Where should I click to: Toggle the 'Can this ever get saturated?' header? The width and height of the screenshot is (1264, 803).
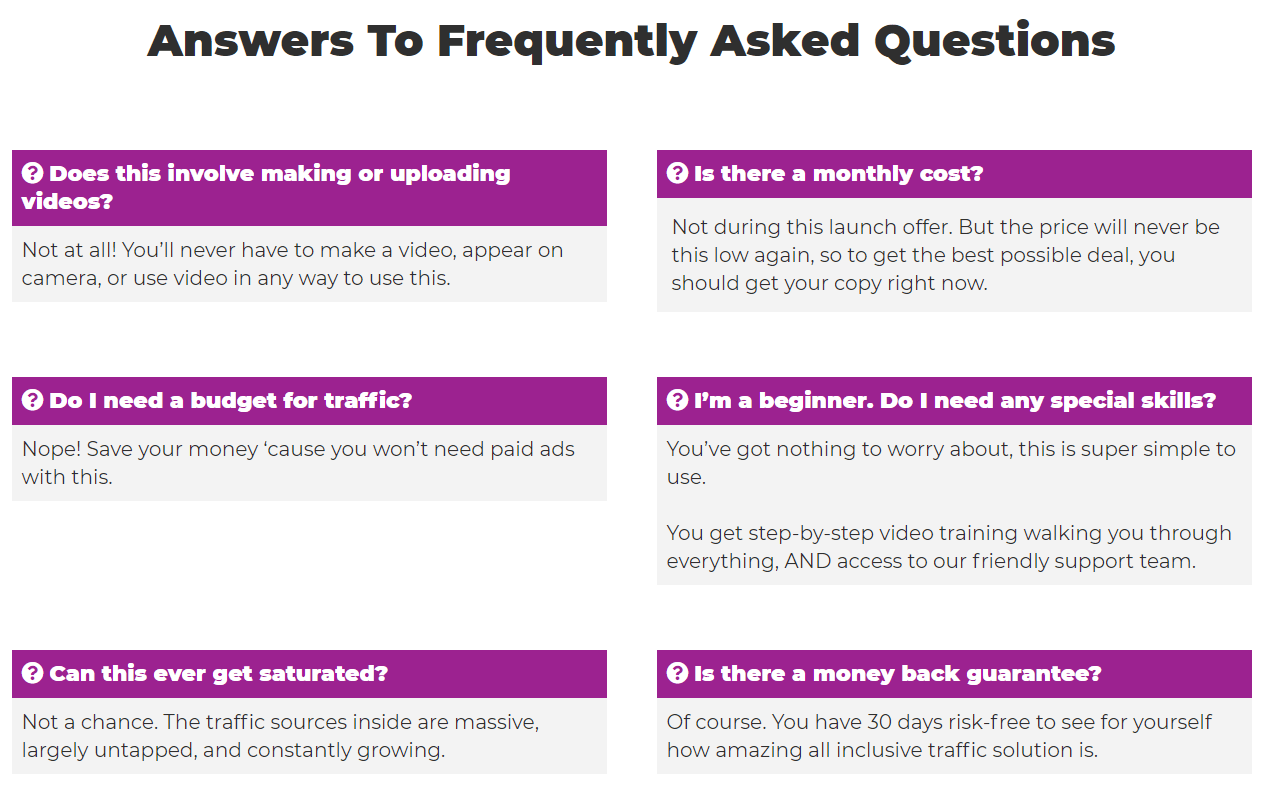click(x=309, y=674)
